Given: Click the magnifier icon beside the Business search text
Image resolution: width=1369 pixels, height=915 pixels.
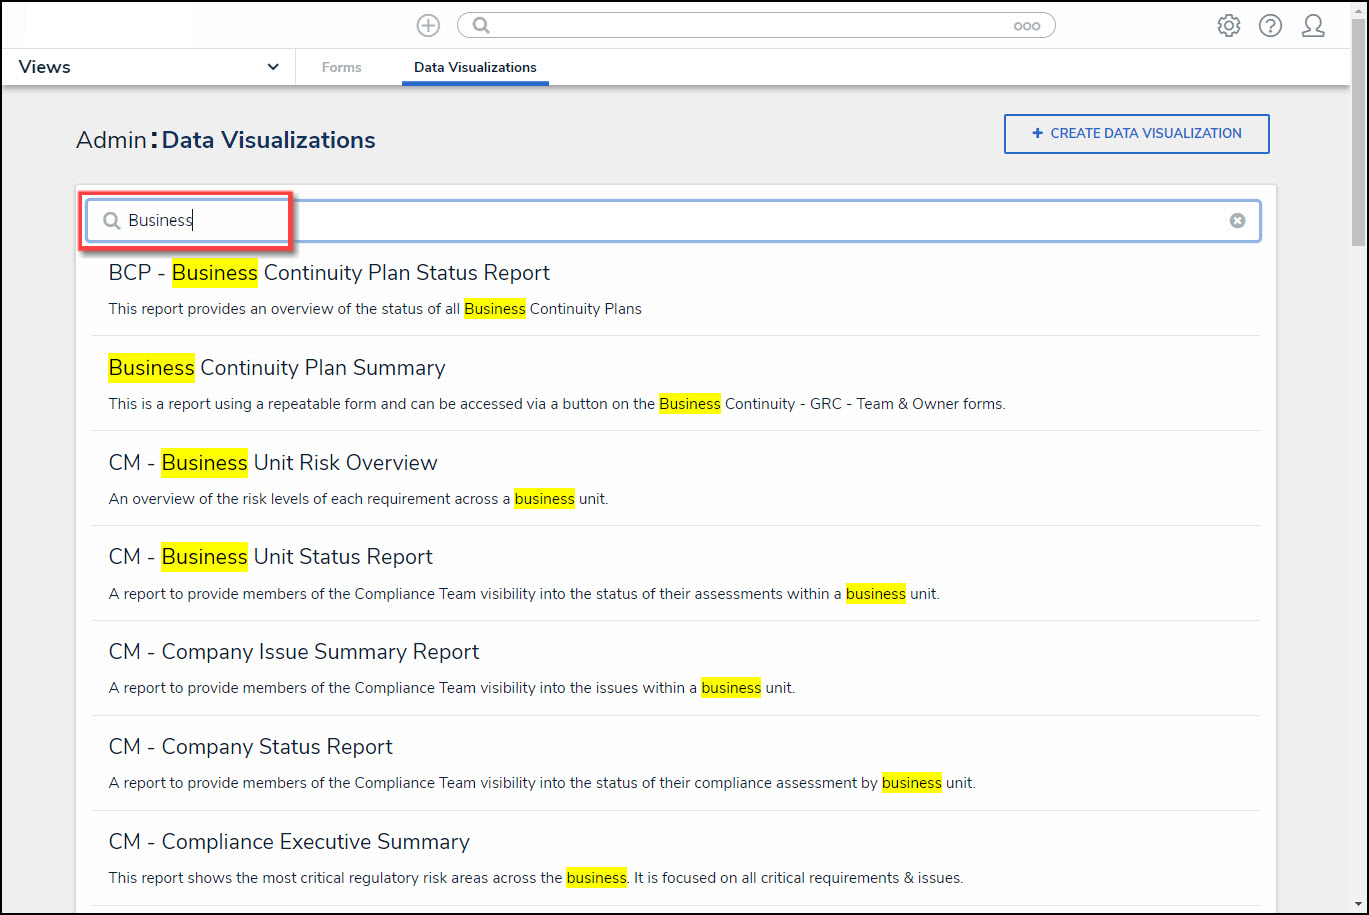Looking at the screenshot, I should click(112, 221).
